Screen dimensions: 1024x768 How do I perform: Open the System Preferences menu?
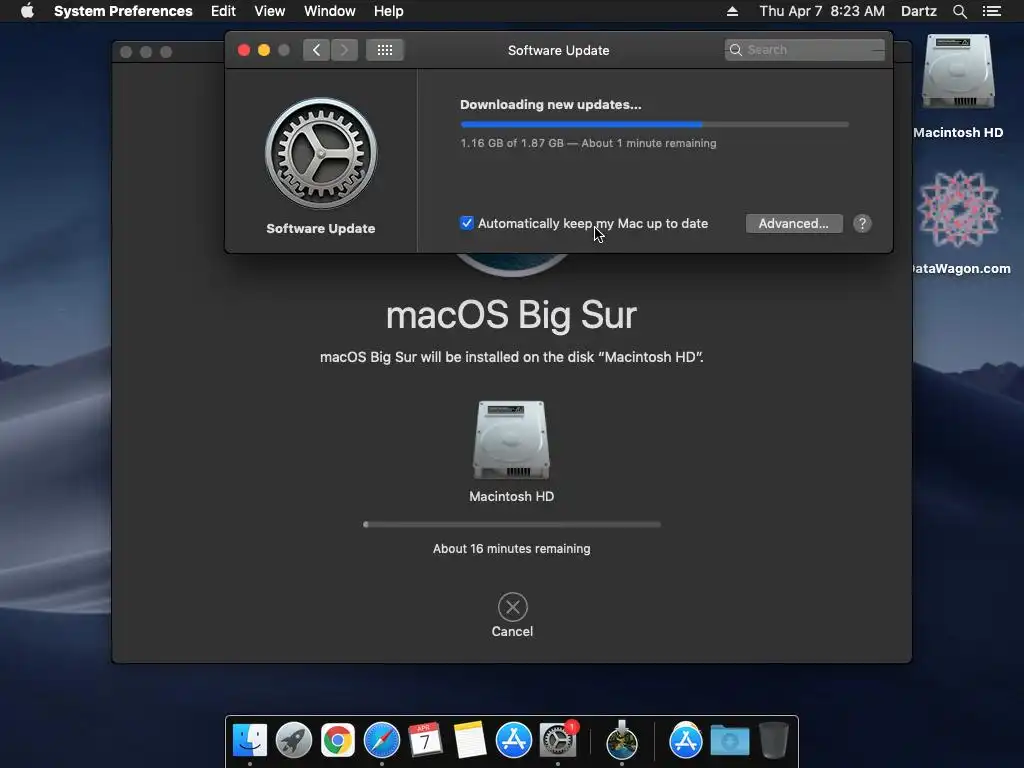click(123, 11)
